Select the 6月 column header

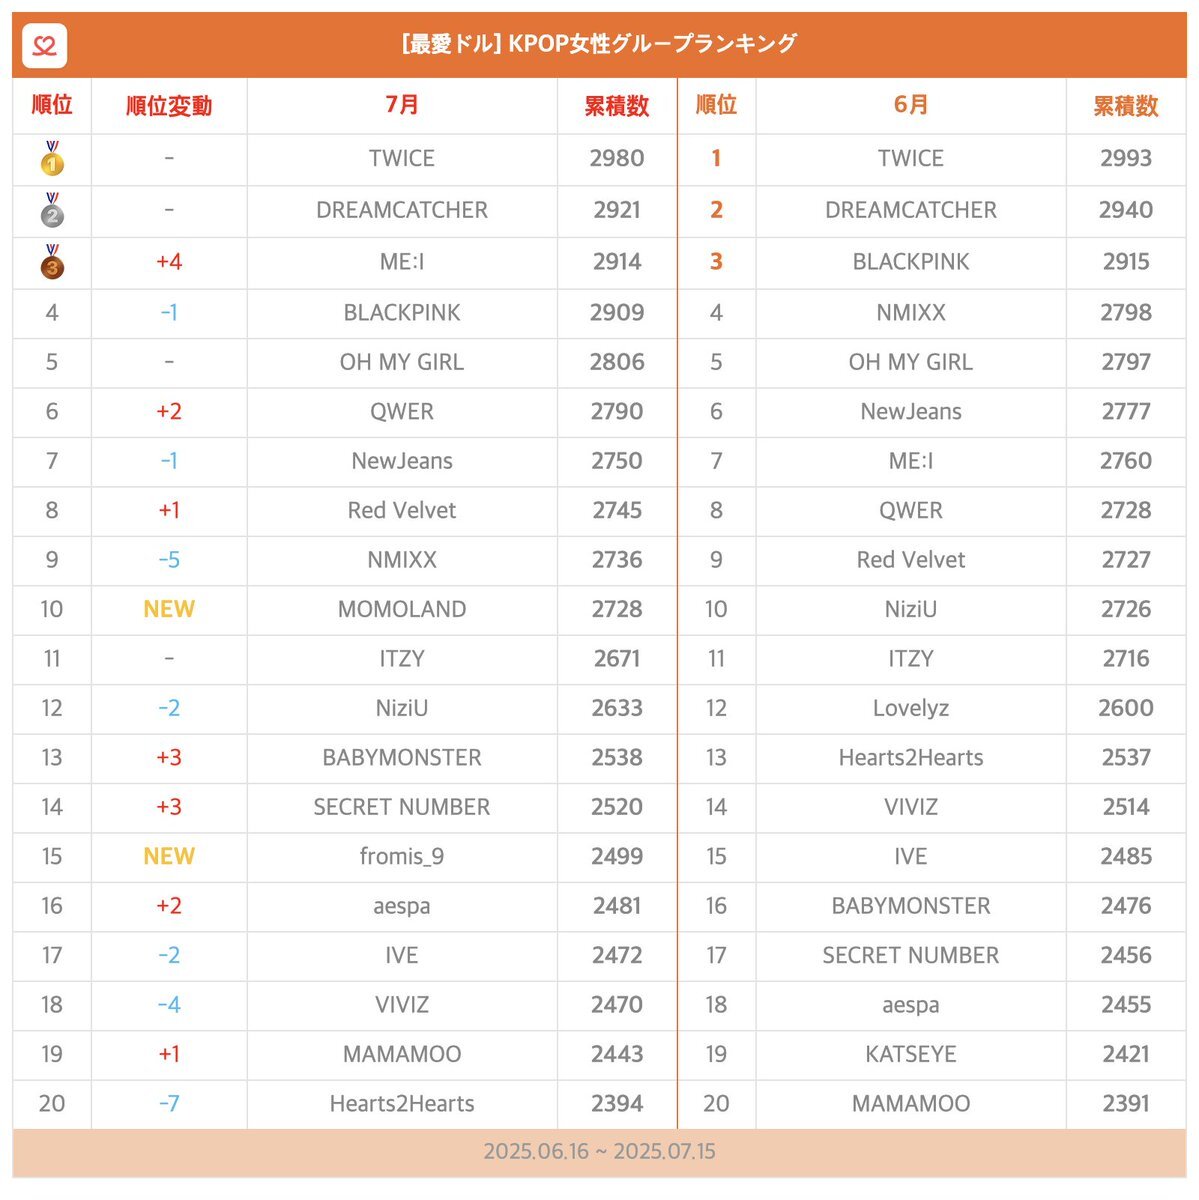pos(911,105)
